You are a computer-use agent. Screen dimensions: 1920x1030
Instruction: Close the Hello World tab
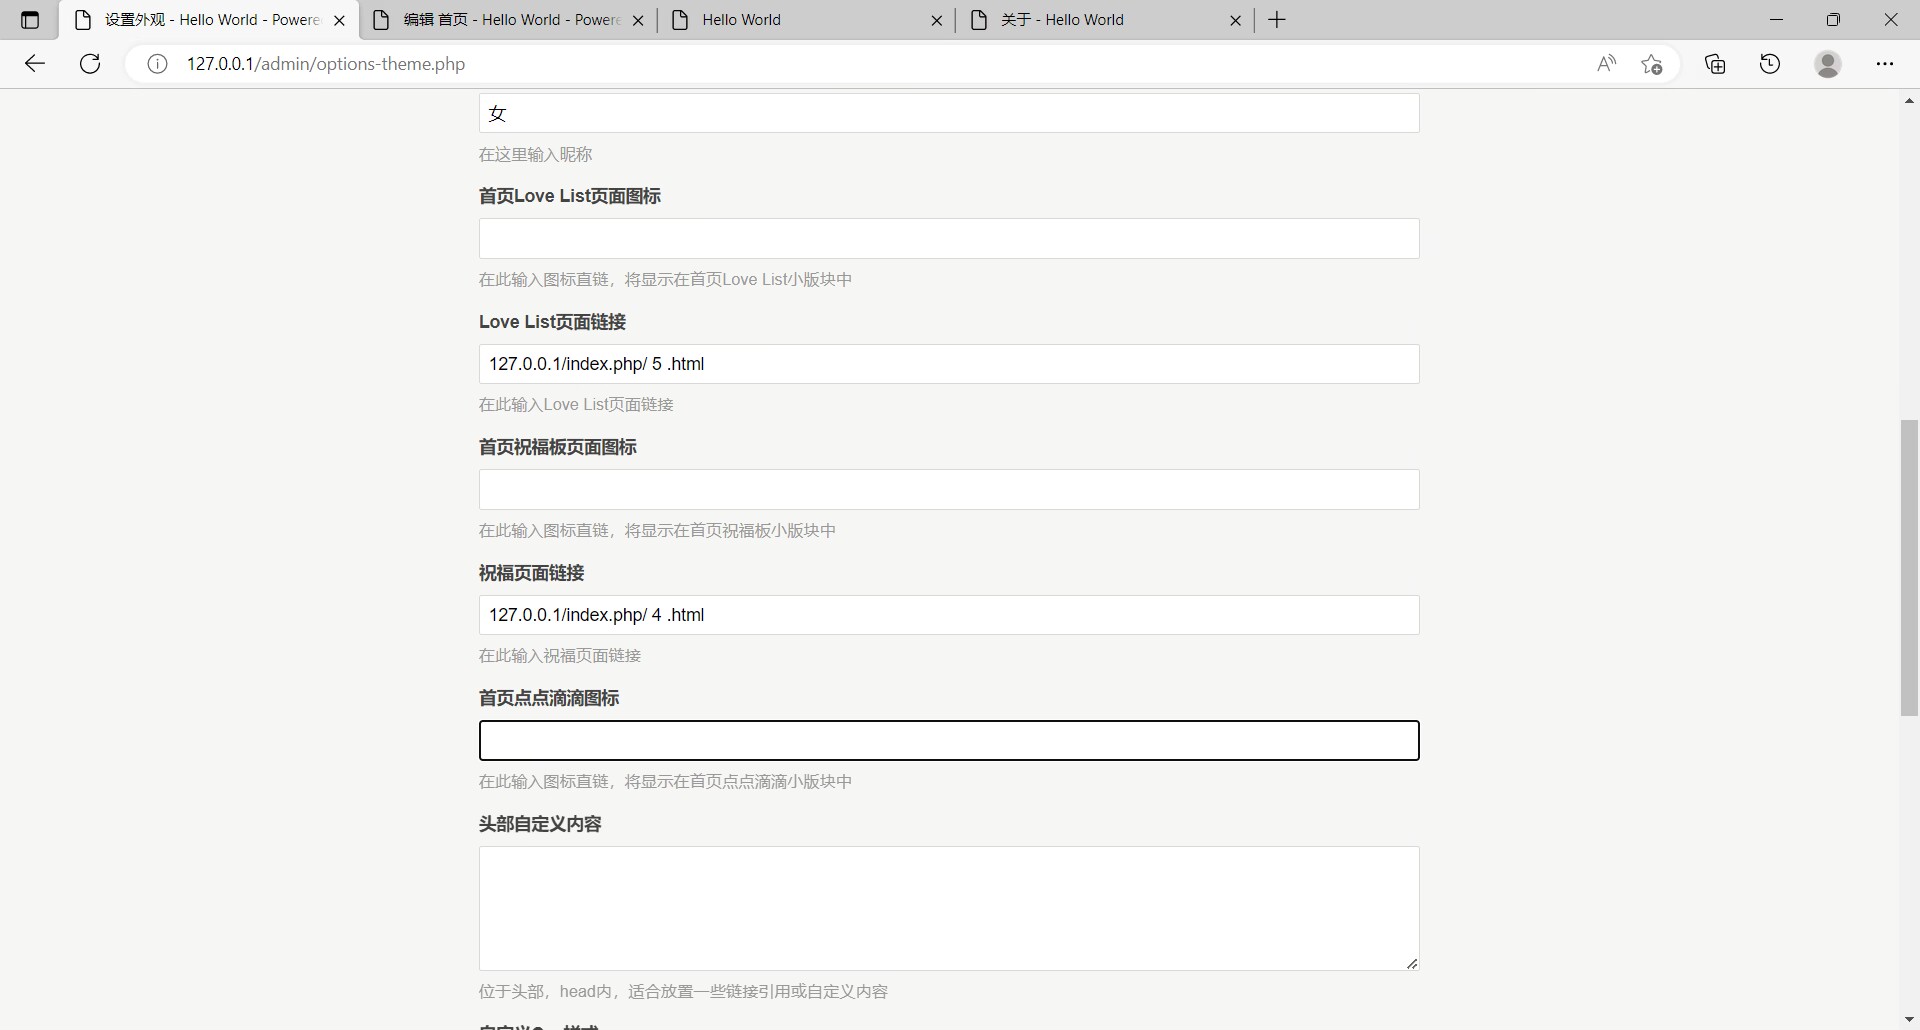936,20
